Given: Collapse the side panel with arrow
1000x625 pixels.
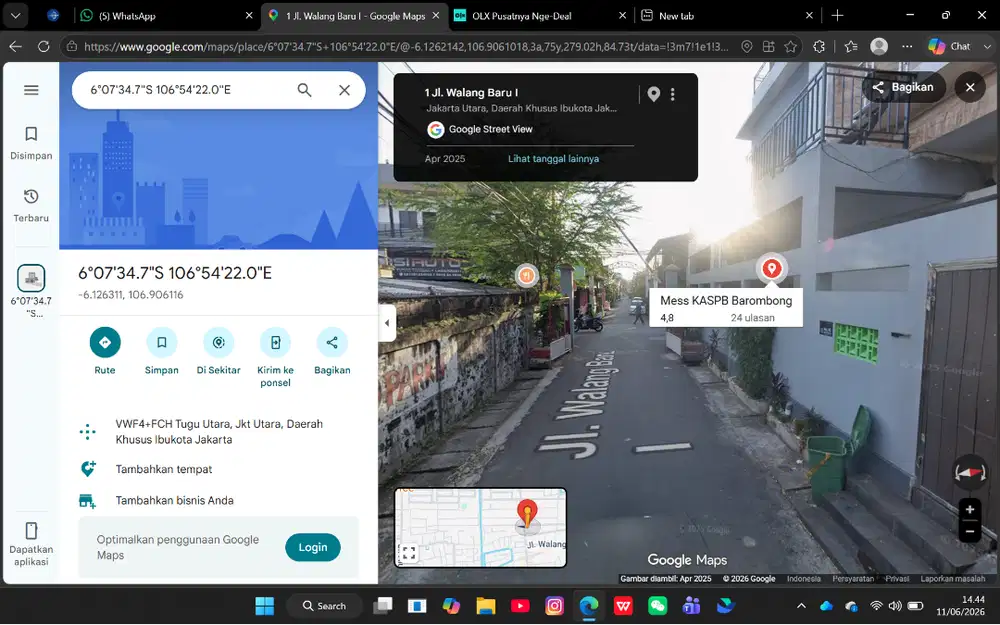Looking at the screenshot, I should click(386, 323).
